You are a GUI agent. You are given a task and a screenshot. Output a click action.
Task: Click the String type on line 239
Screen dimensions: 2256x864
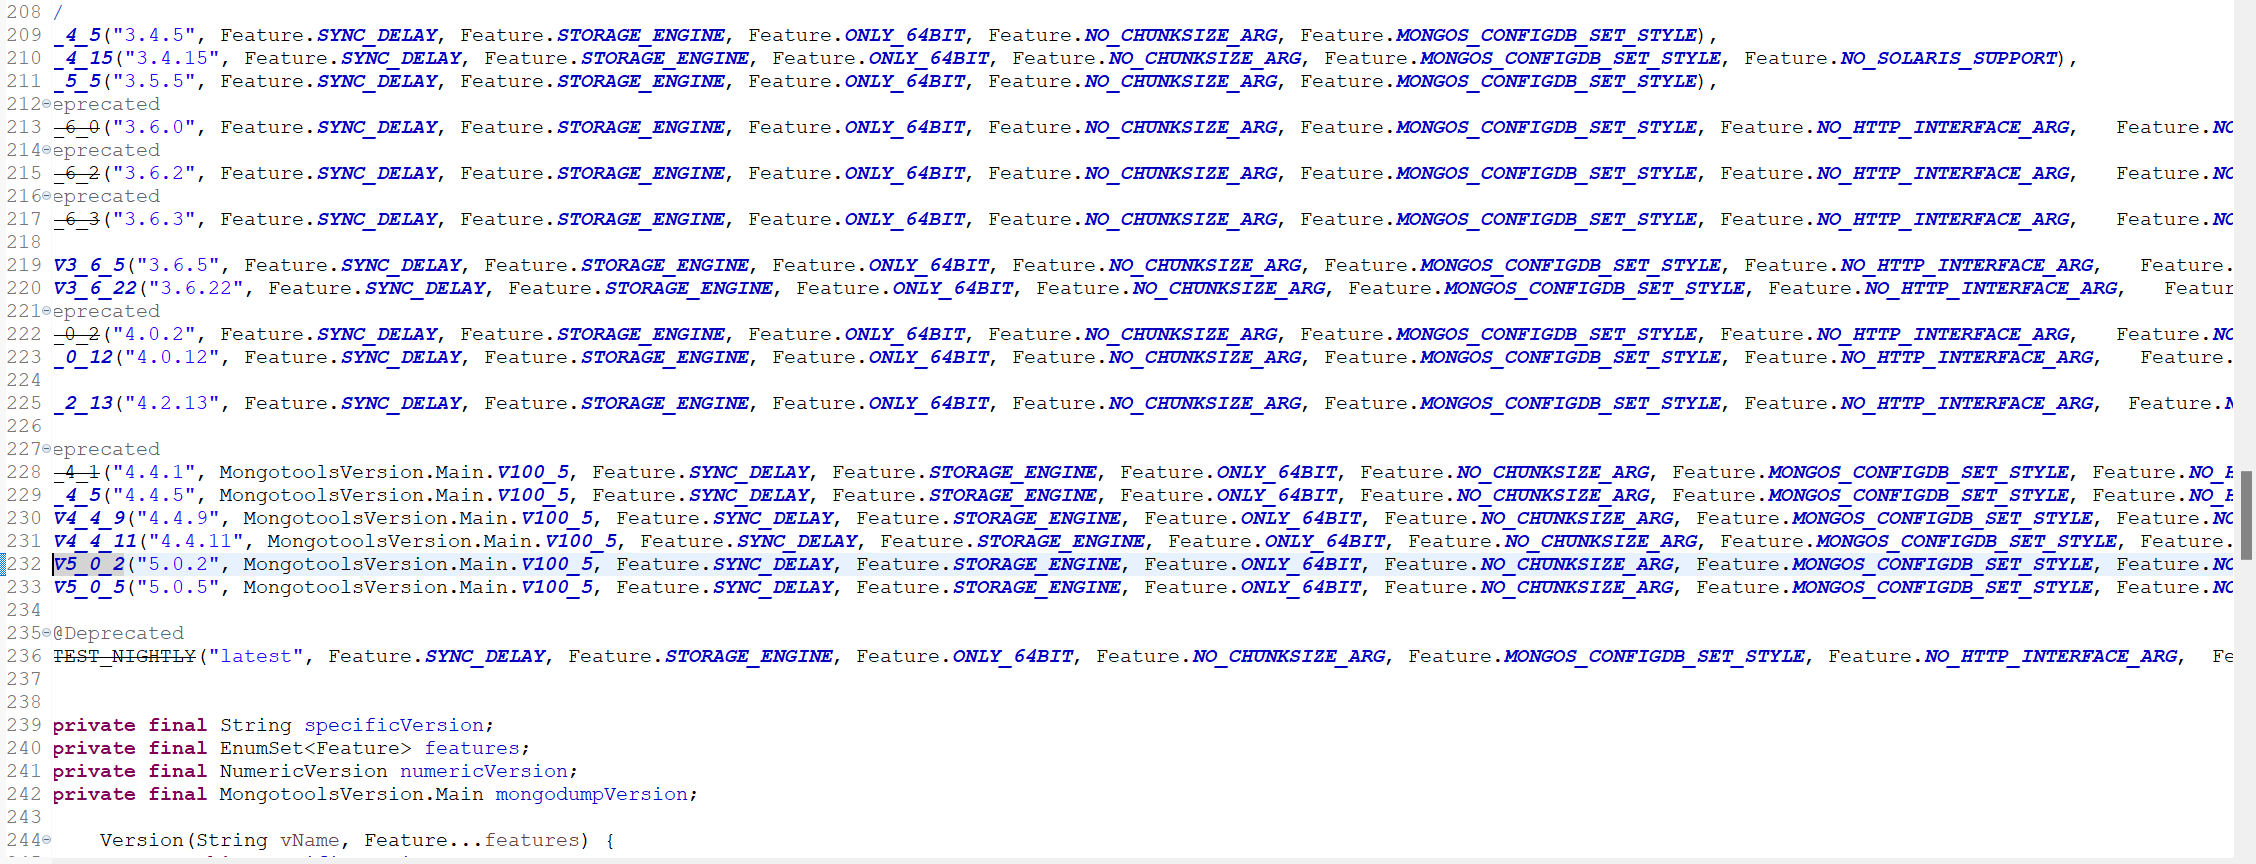(x=256, y=725)
